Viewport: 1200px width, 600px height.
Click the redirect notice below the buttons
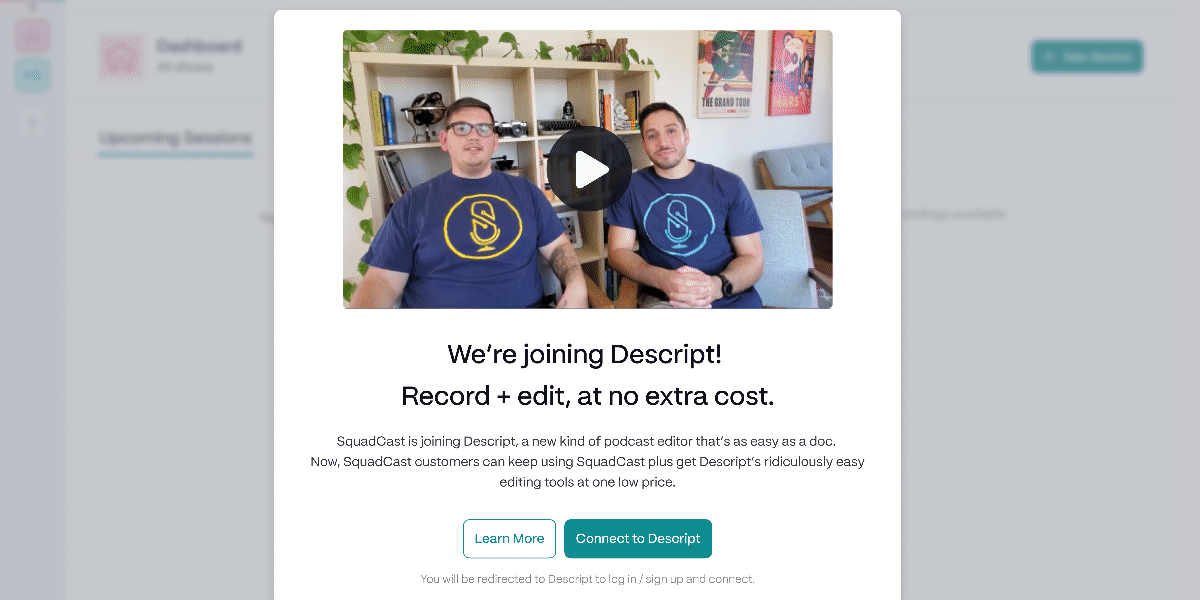click(587, 579)
